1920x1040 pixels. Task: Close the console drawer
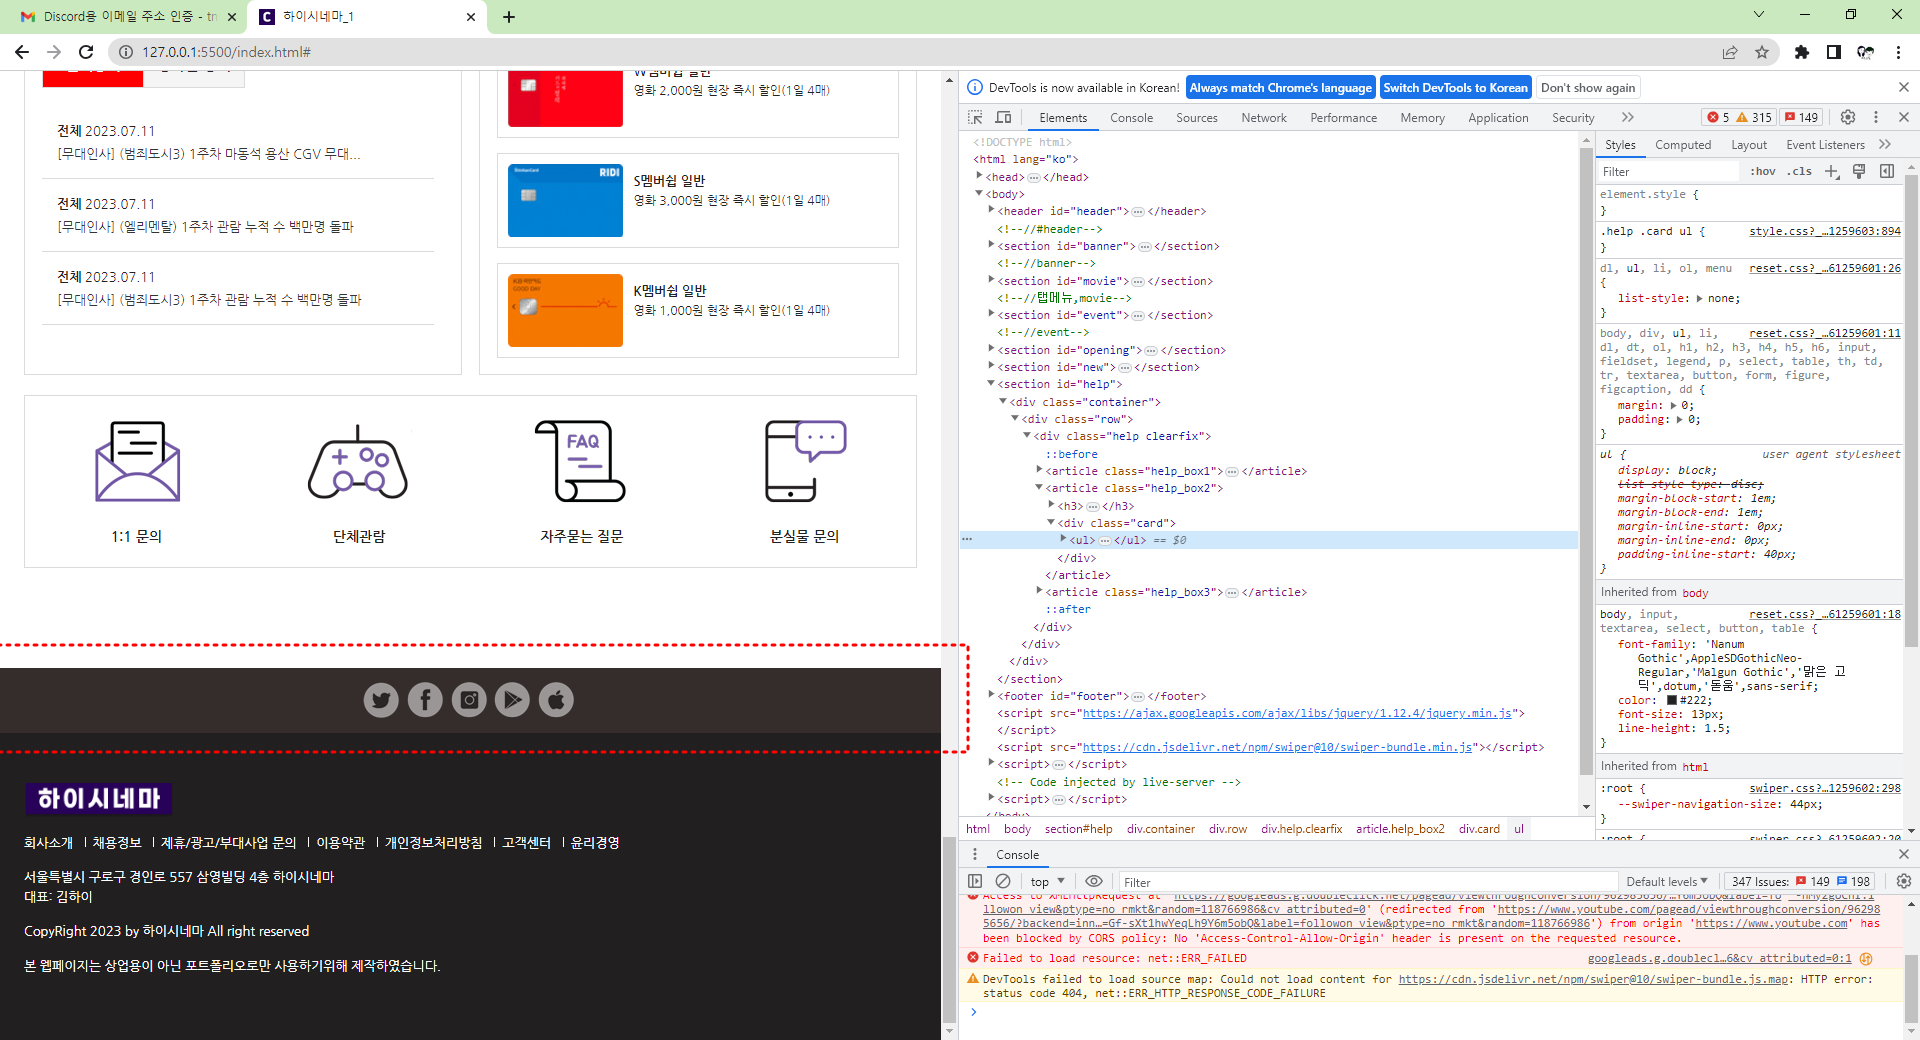(1904, 854)
